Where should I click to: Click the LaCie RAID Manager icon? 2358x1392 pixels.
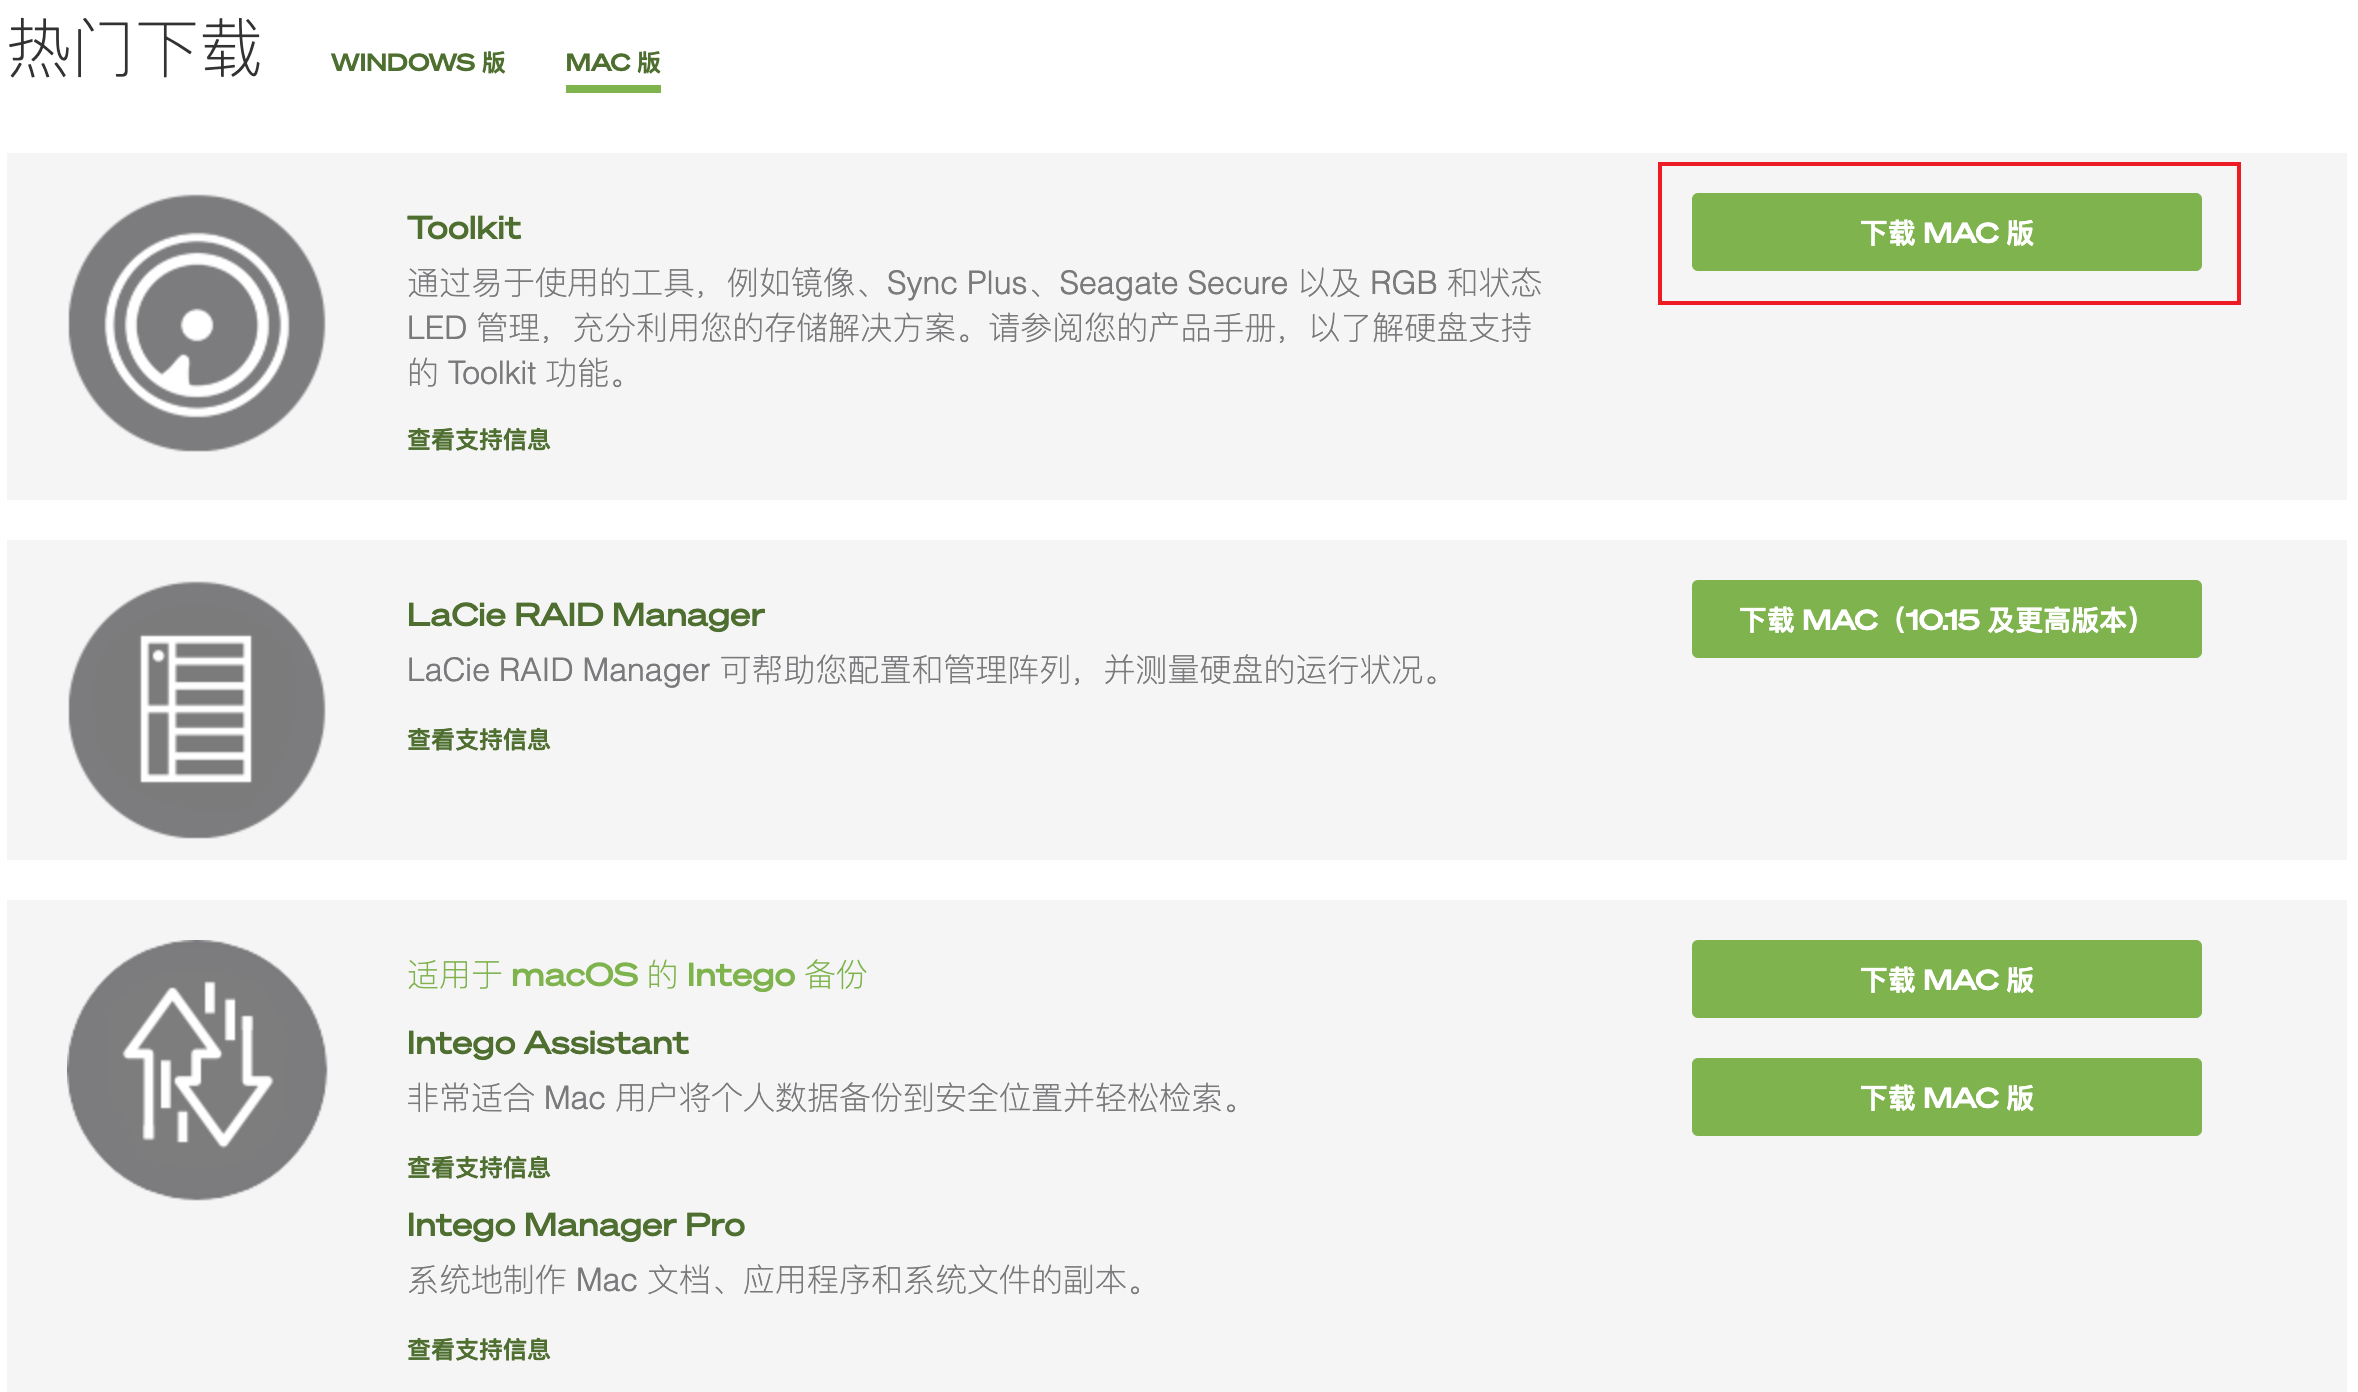click(196, 710)
